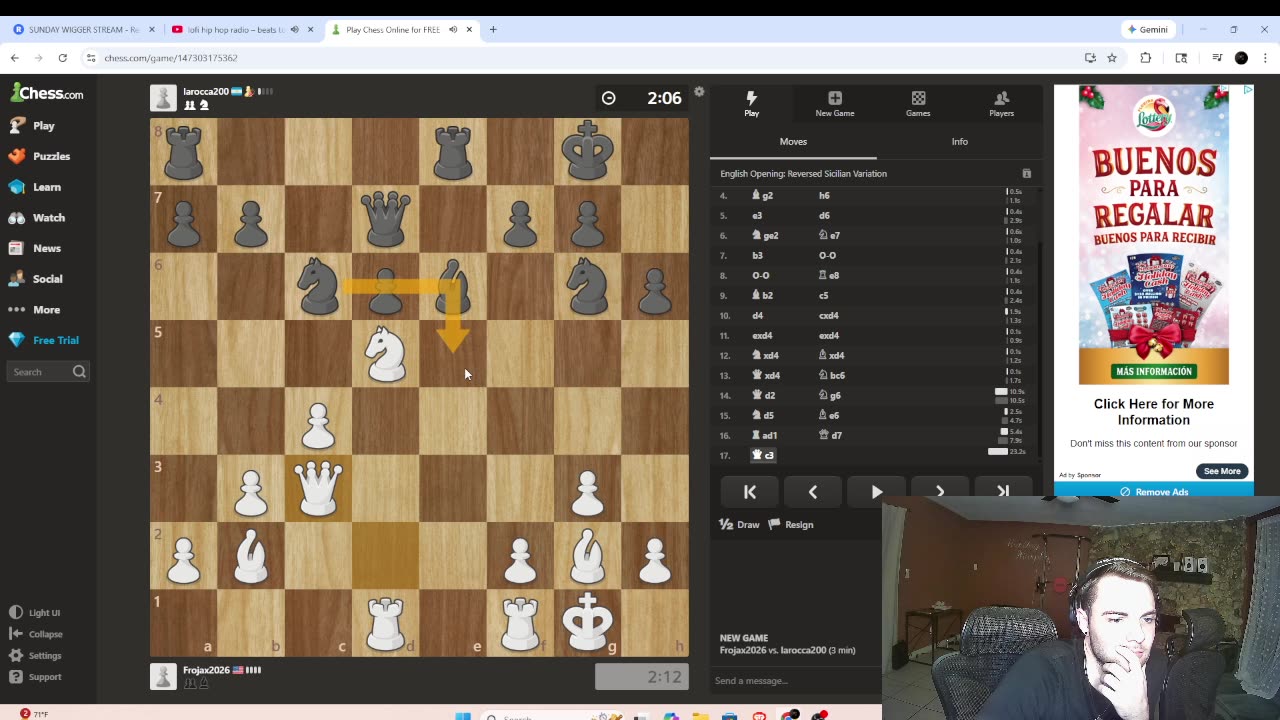Open the Play section in the sidebar
Viewport: 1280px width, 720px height.
(x=32, y=126)
